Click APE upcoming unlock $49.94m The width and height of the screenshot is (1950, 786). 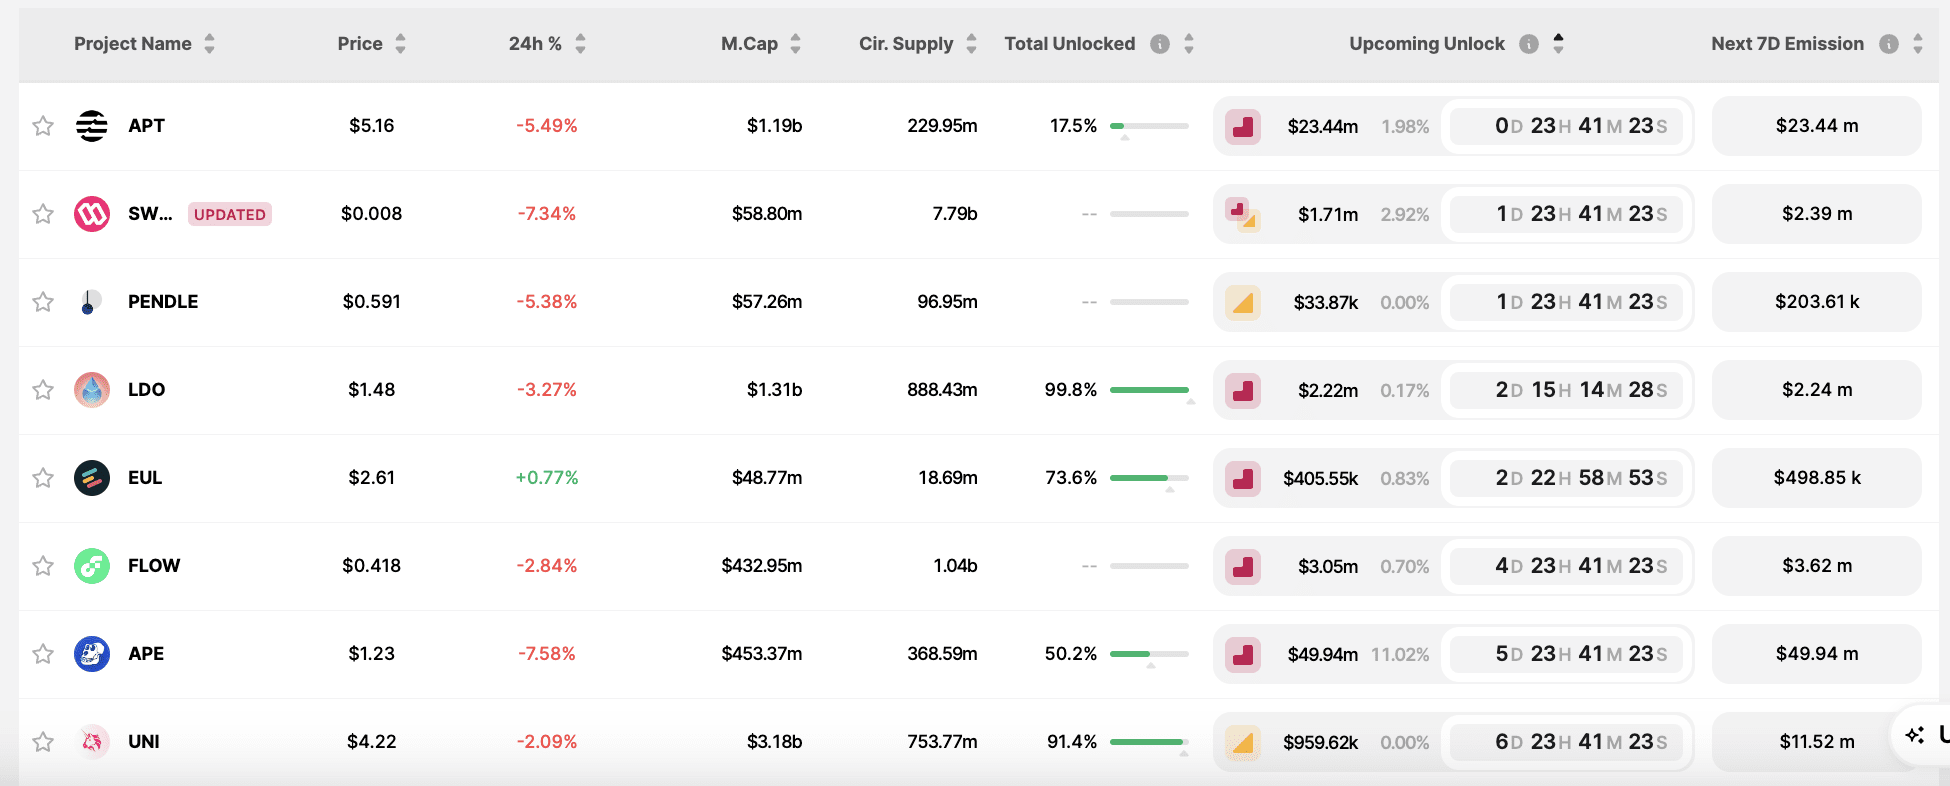pyautogui.click(x=1323, y=654)
